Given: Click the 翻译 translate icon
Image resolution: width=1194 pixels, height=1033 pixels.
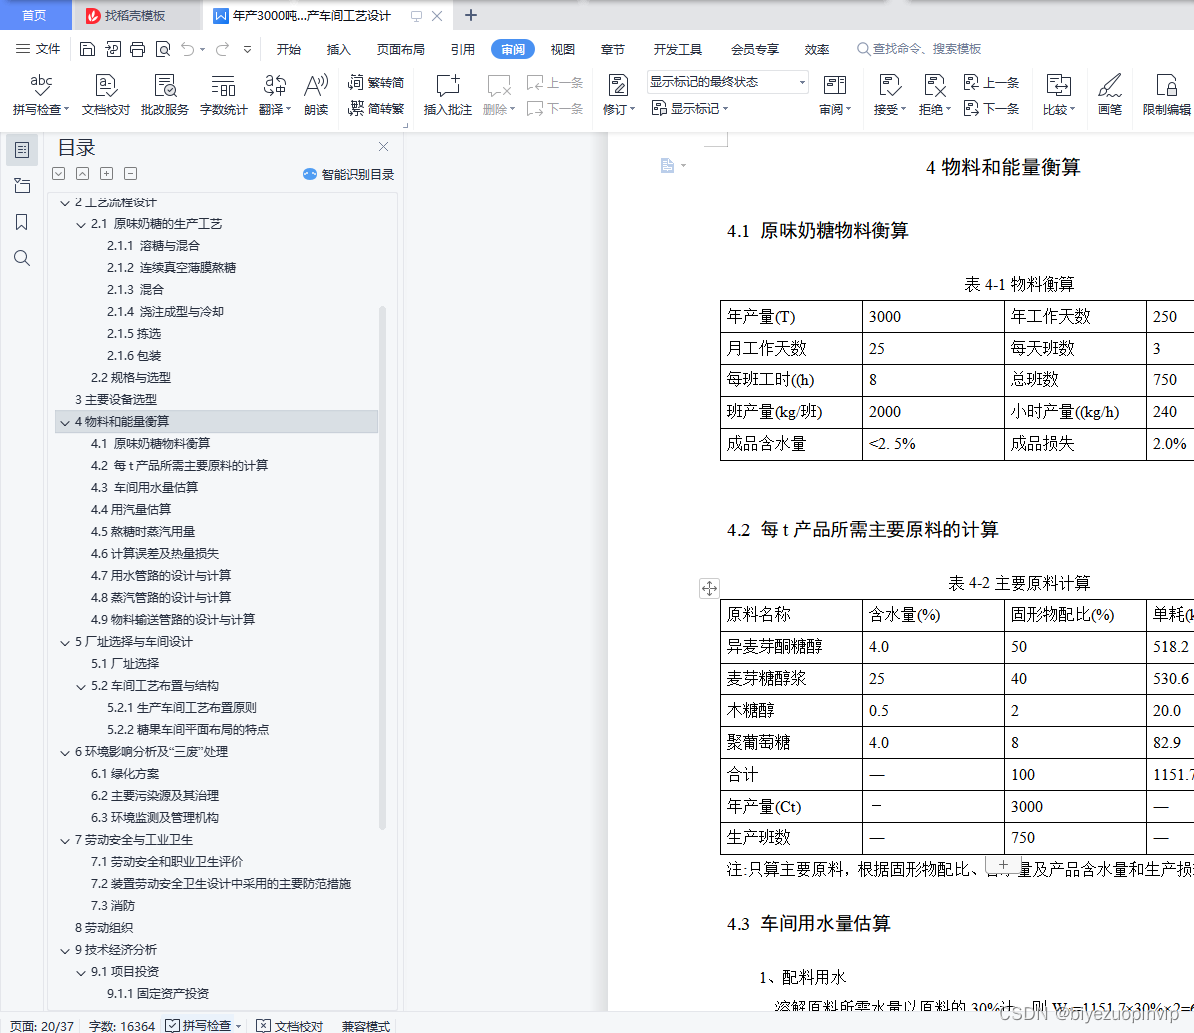Looking at the screenshot, I should 275,94.
